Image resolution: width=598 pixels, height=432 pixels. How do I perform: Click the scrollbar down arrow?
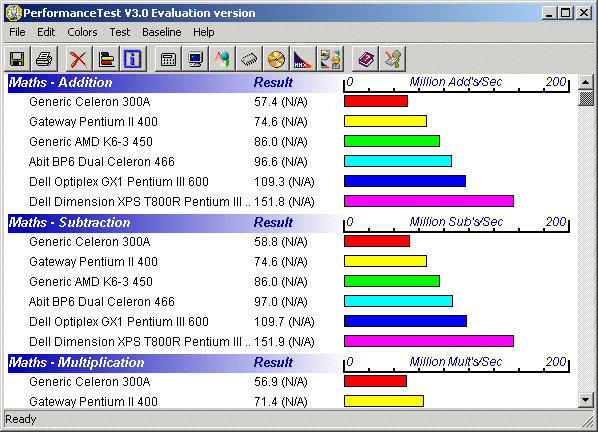click(585, 400)
